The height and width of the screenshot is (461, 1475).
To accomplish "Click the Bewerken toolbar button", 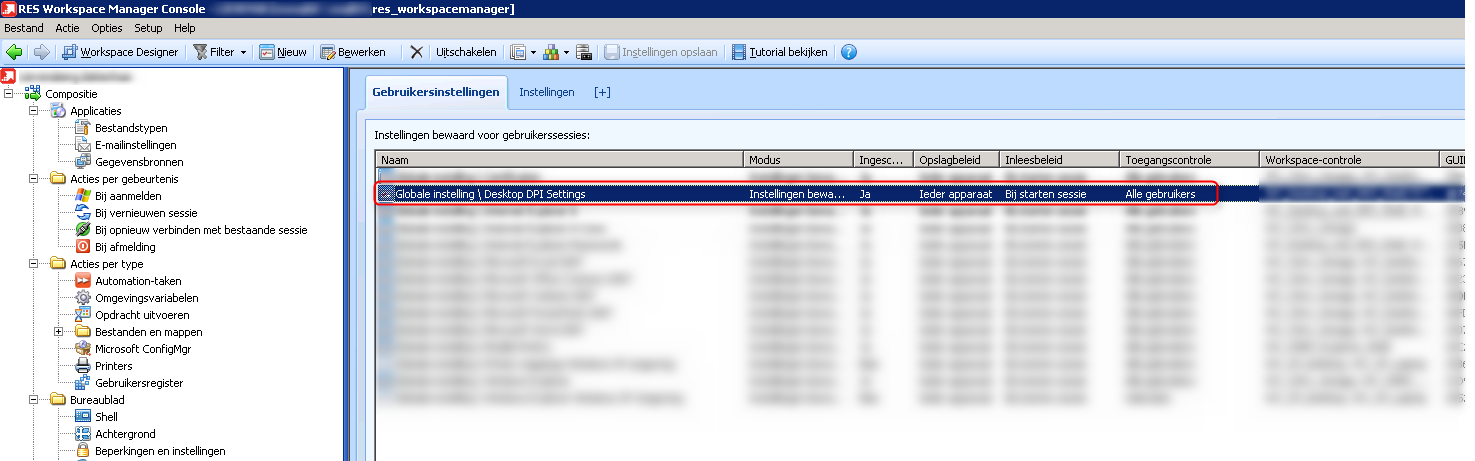I will [353, 52].
